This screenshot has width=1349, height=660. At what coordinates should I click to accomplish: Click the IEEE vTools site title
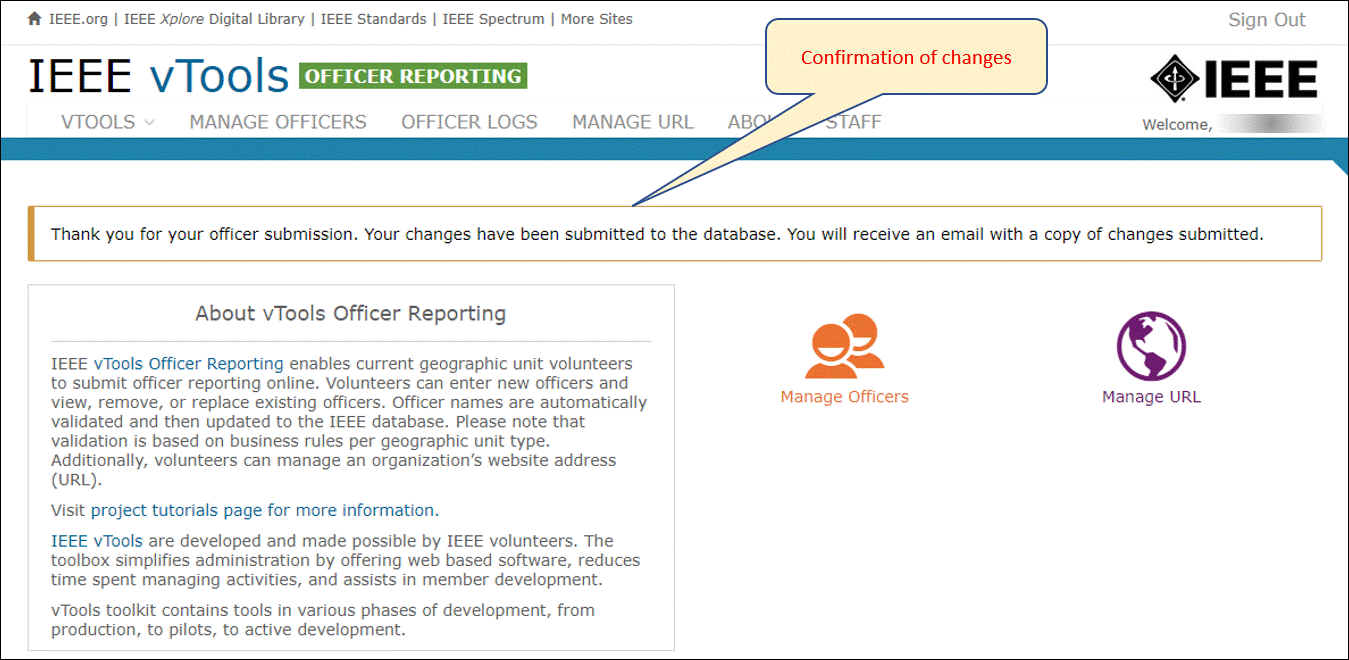159,76
